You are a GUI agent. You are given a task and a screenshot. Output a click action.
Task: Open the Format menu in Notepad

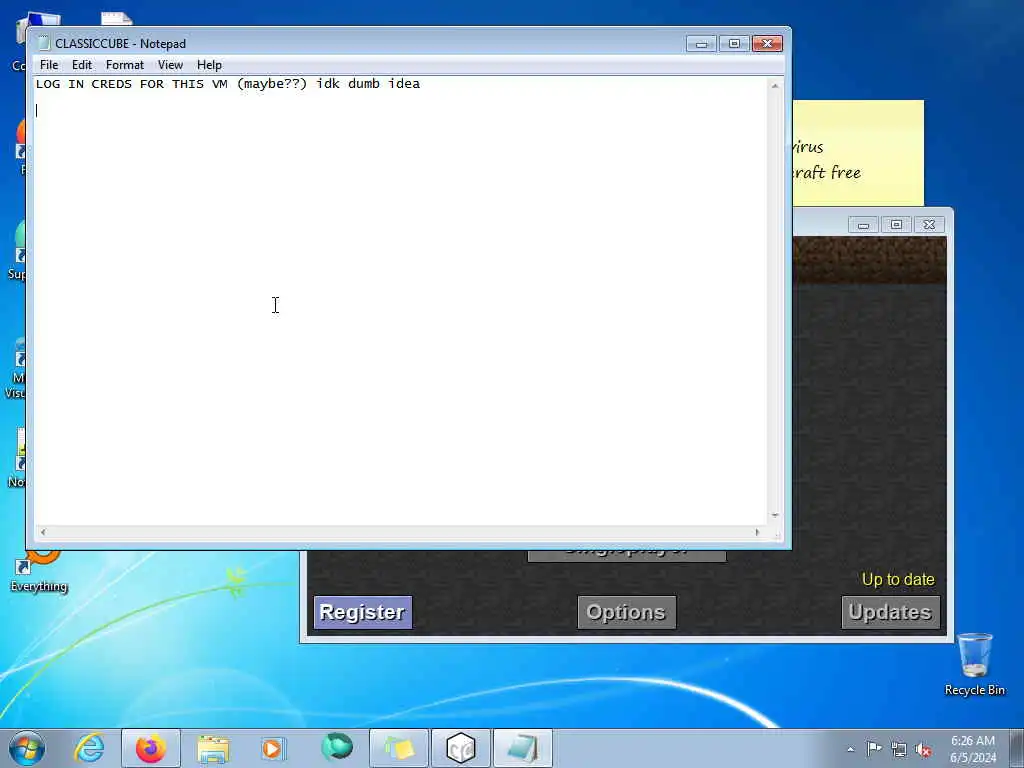(125, 65)
